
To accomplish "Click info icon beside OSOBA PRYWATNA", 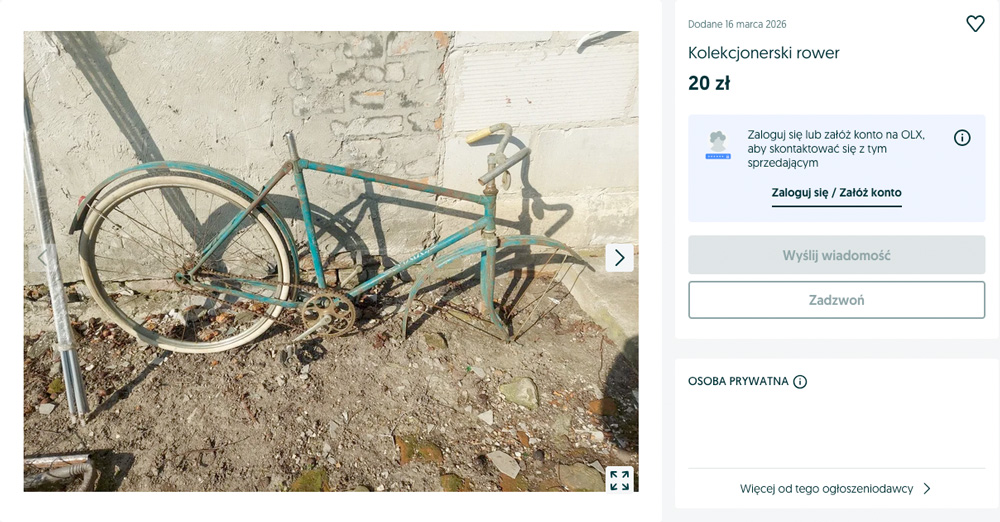I will pos(800,382).
